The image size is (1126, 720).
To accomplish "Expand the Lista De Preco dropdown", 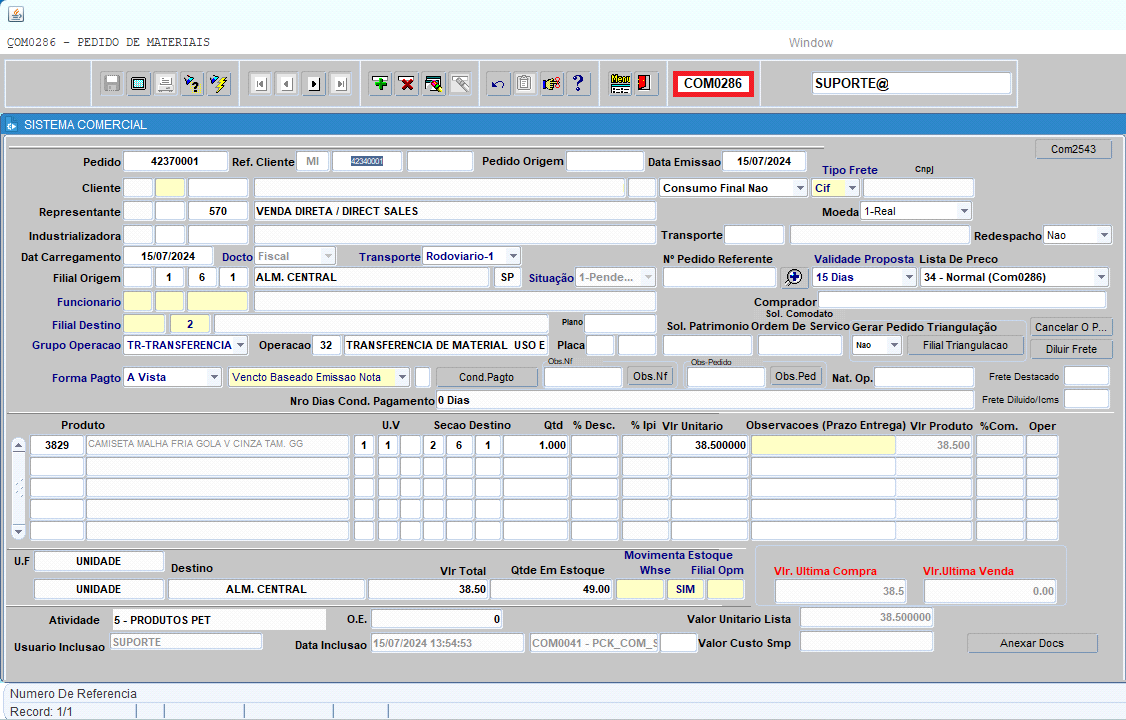I will click(1101, 277).
